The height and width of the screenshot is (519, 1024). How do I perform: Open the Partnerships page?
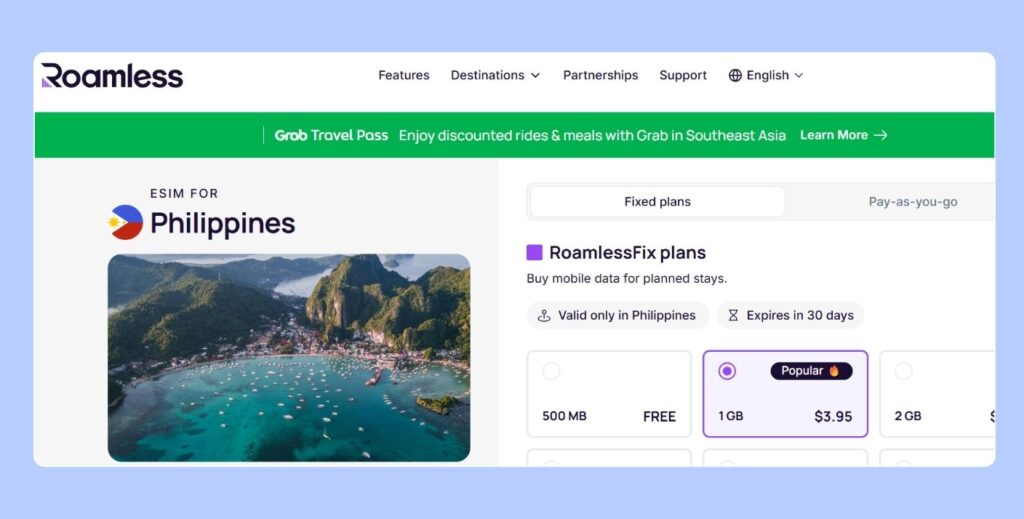(x=600, y=76)
